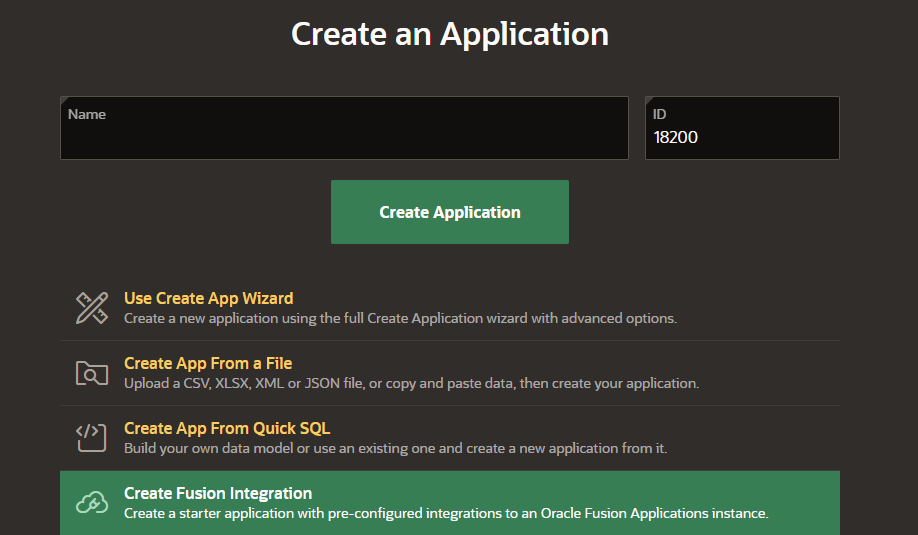Open the Use Create App Wizard link
This screenshot has width=918, height=535.
tap(208, 298)
